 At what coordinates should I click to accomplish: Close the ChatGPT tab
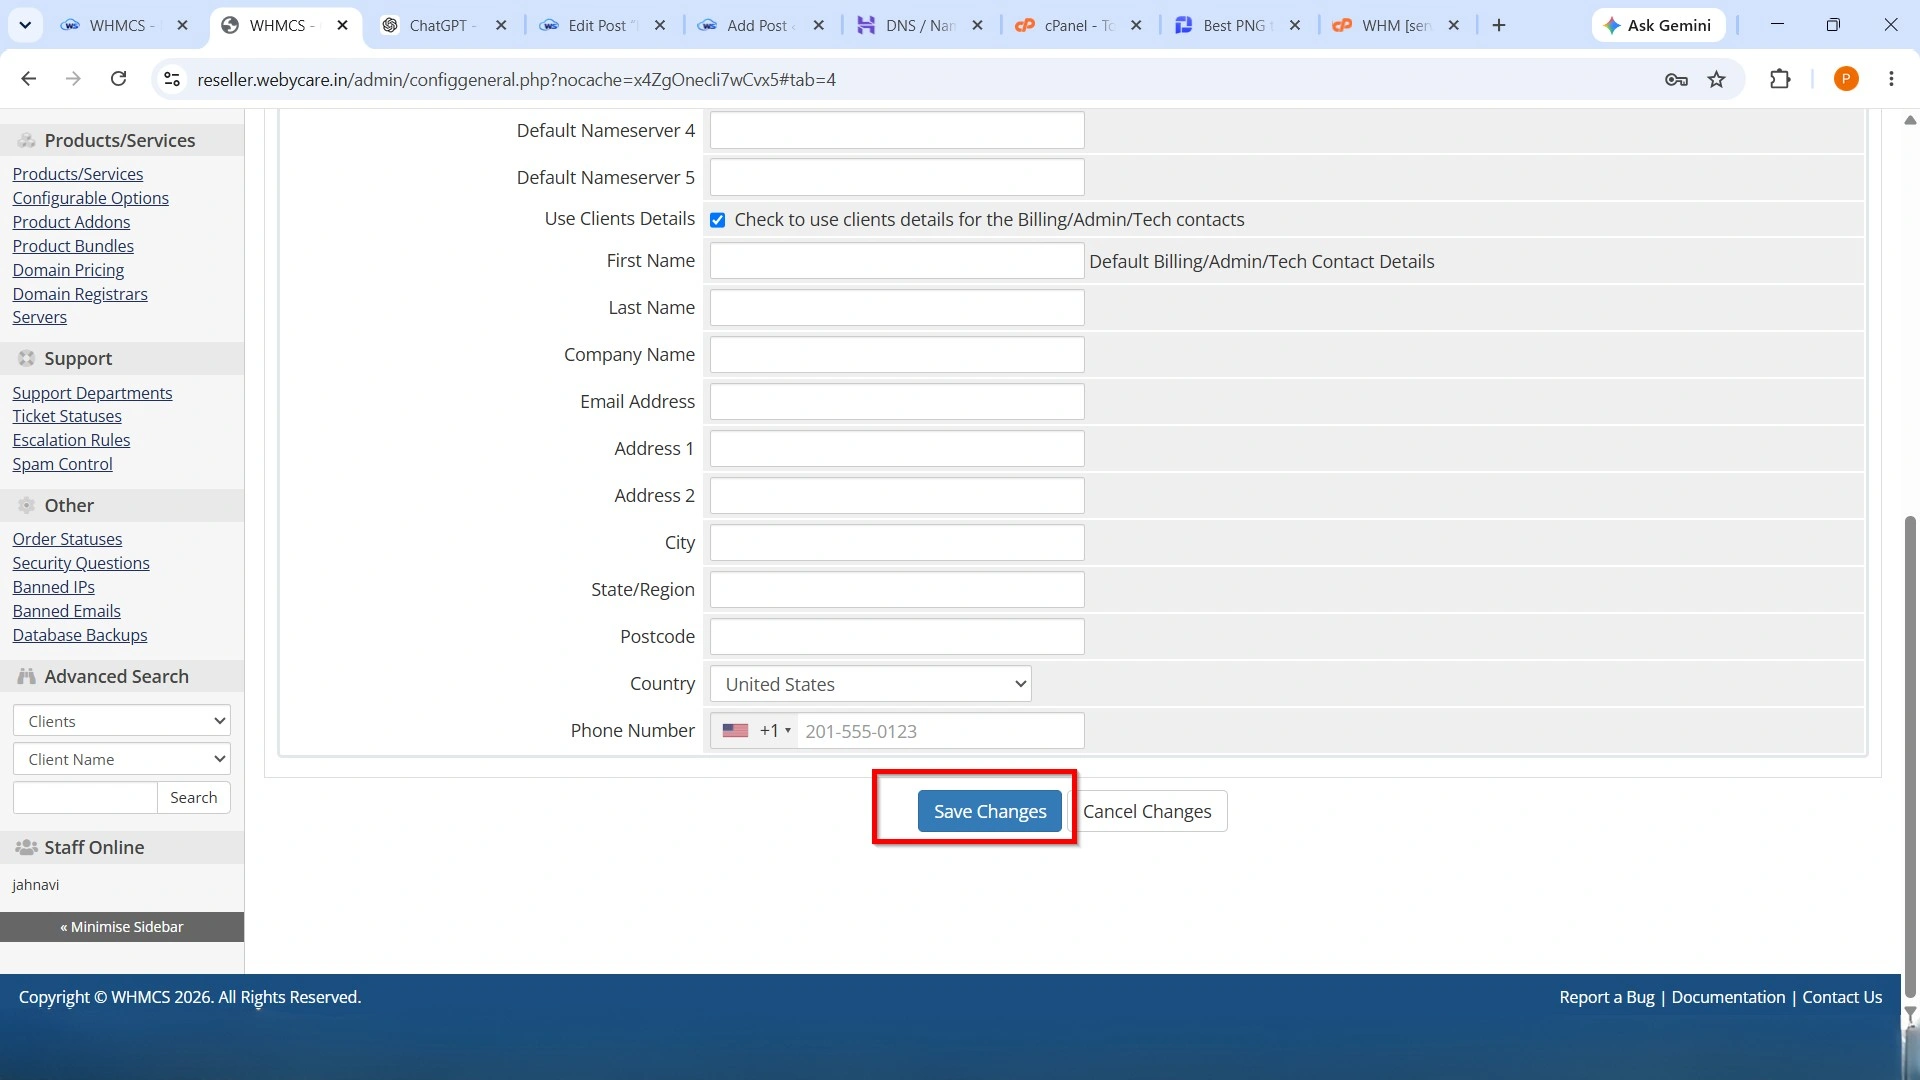point(501,25)
